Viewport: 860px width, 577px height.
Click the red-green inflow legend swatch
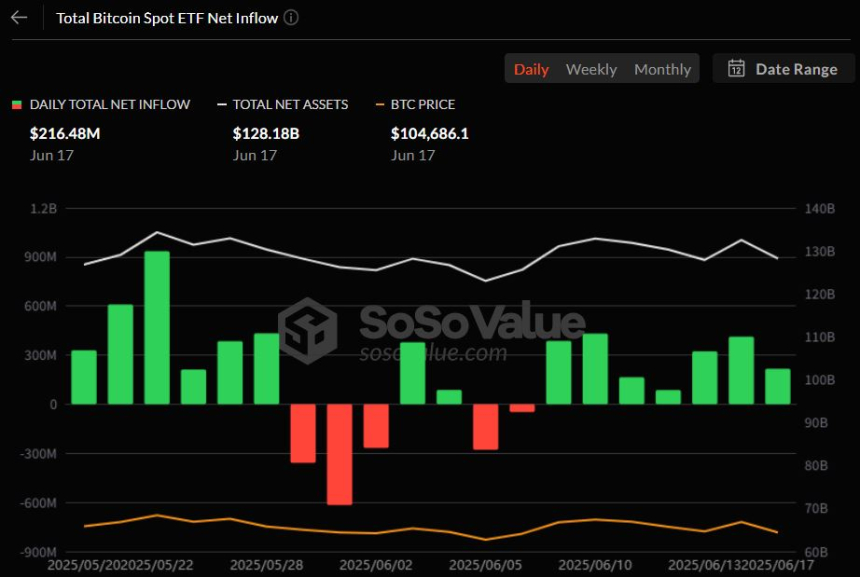click(17, 104)
